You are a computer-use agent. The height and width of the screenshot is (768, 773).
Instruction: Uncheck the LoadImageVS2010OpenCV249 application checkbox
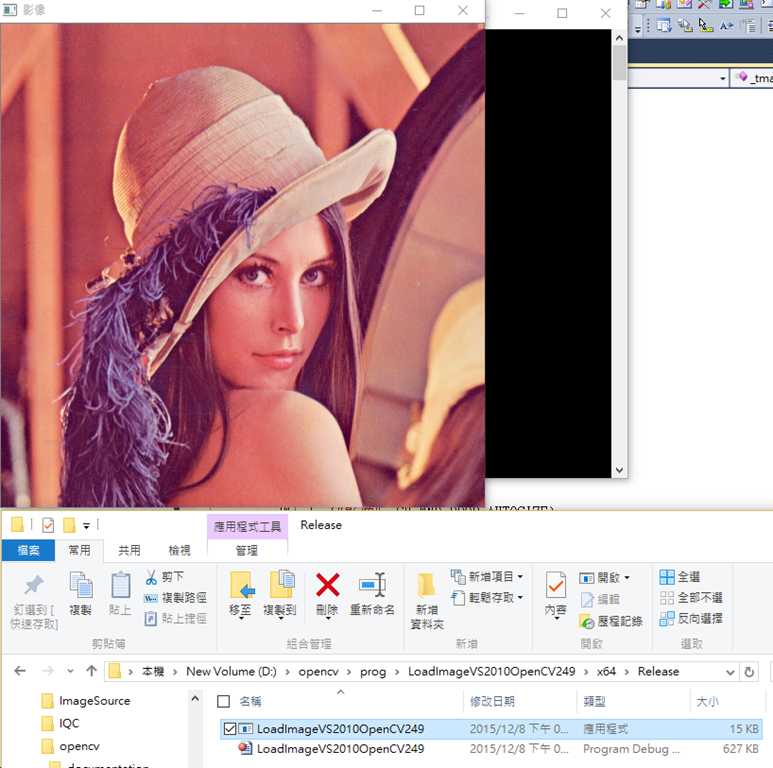(230, 729)
